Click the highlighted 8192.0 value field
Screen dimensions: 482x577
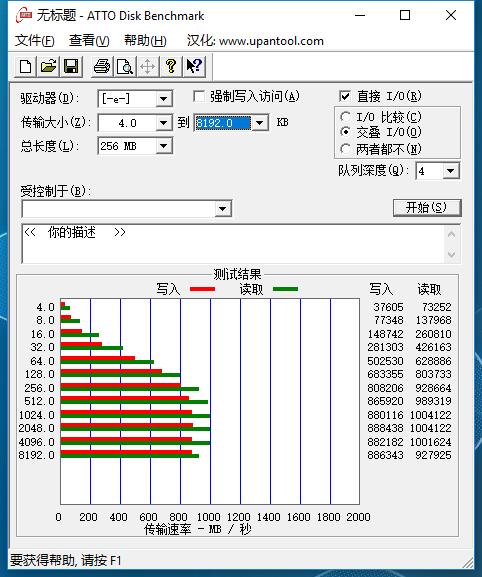223,123
